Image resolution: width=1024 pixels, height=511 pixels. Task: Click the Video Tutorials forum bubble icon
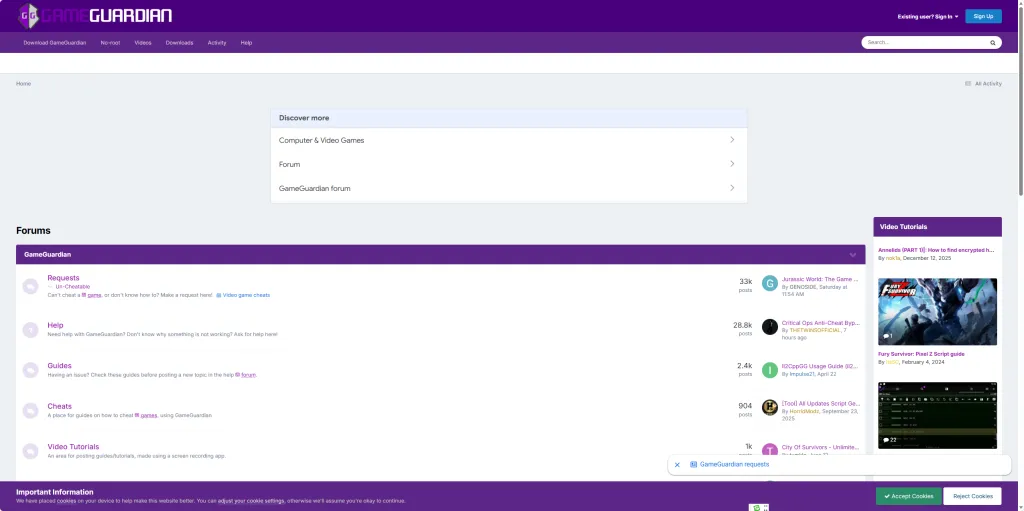31,451
